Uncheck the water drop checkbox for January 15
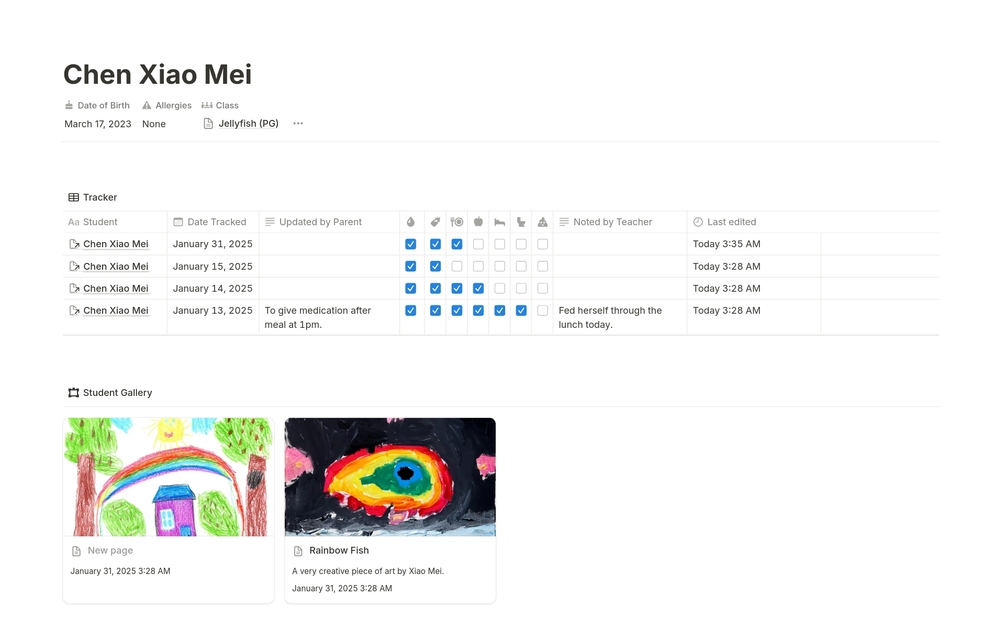 tap(411, 267)
